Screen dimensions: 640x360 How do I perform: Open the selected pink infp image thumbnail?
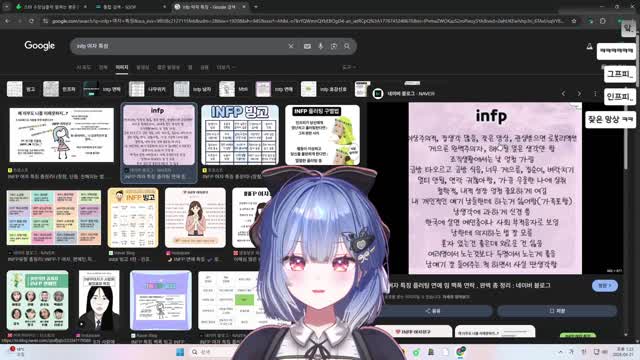tap(159, 135)
